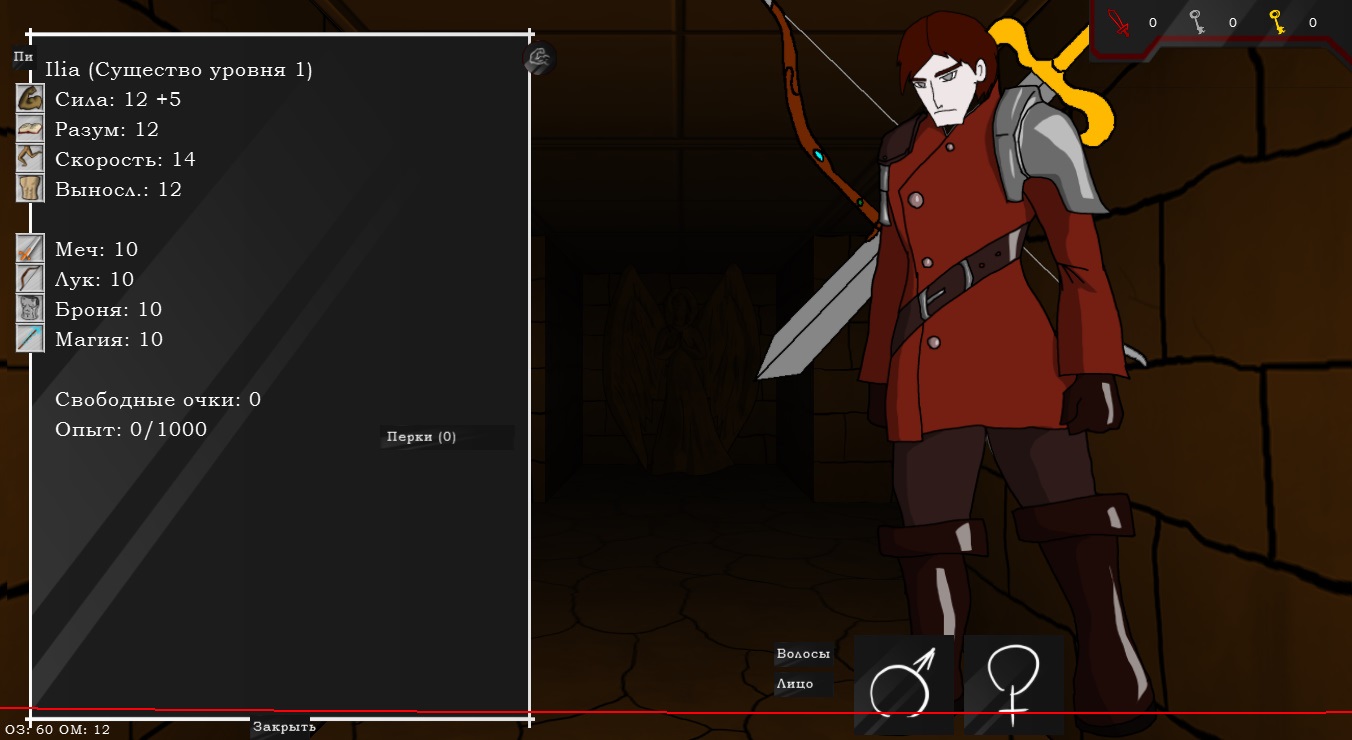Click the Выносл. (endurance) torso icon
The width and height of the screenshot is (1352, 740).
[x=30, y=188]
